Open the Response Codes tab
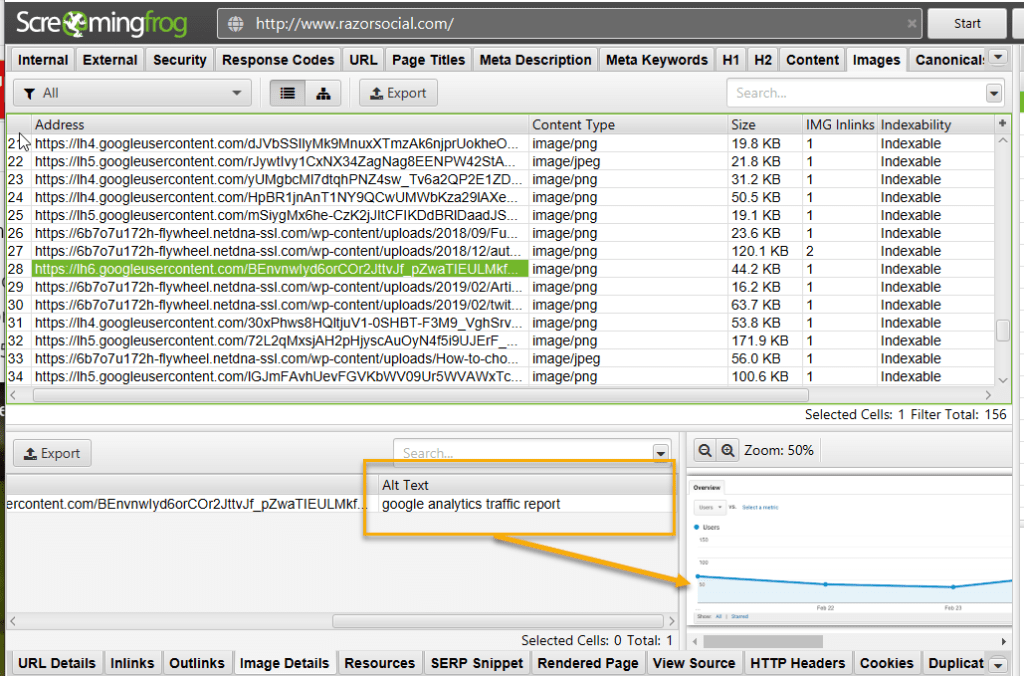This screenshot has width=1024, height=676. pos(278,60)
